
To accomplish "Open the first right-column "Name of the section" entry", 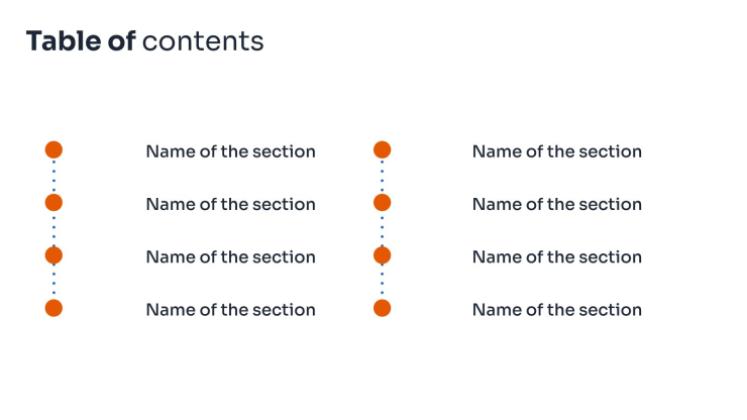I will pos(557,151).
